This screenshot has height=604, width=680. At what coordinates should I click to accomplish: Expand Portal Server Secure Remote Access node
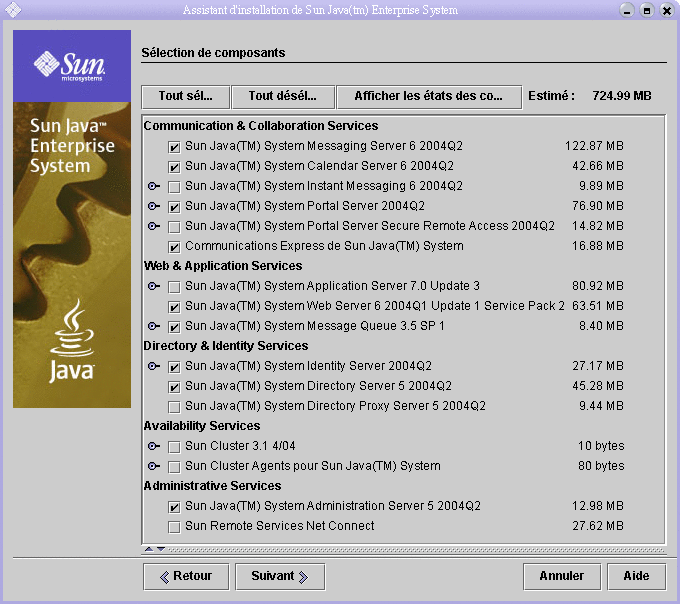(x=154, y=226)
